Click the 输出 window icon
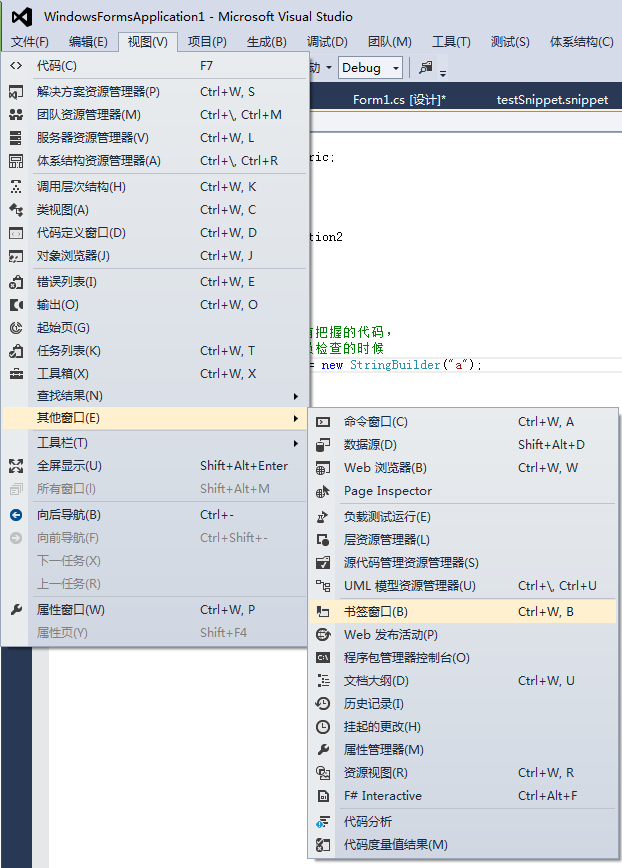Screen dimensions: 622x868 pyautogui.click(x=16, y=305)
